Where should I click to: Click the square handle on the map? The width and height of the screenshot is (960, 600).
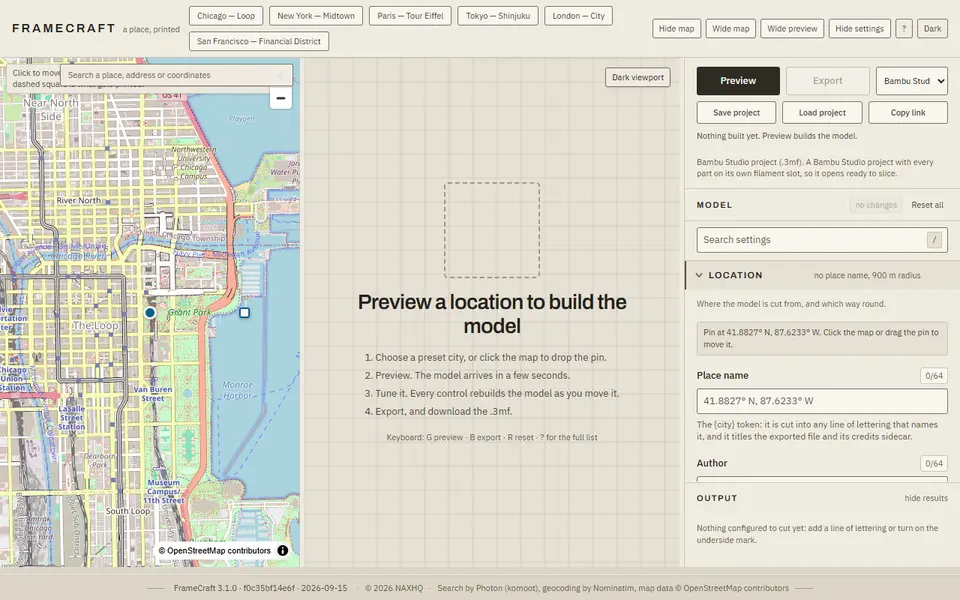click(x=244, y=313)
